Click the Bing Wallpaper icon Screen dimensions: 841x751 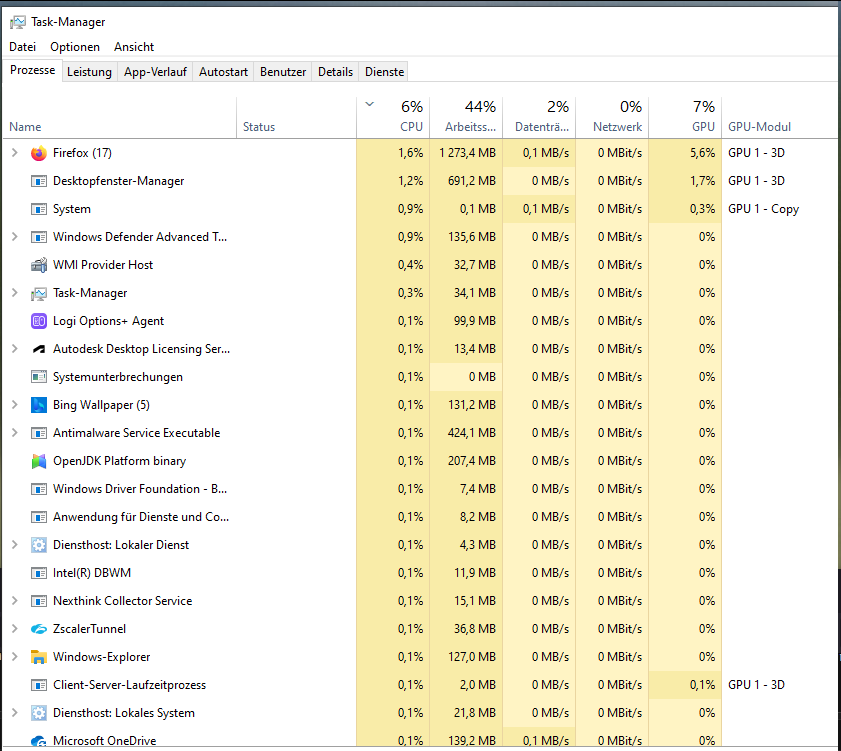point(39,405)
